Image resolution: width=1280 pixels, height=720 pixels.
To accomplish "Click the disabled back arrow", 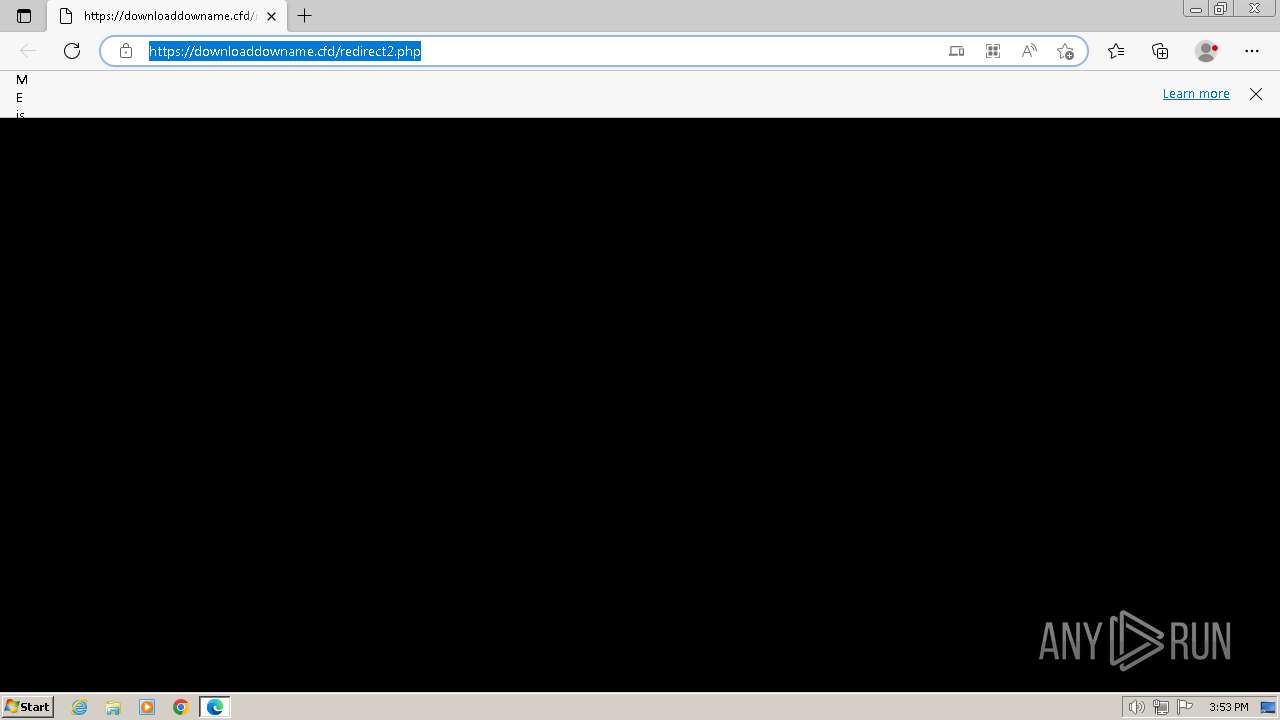I will tap(28, 51).
